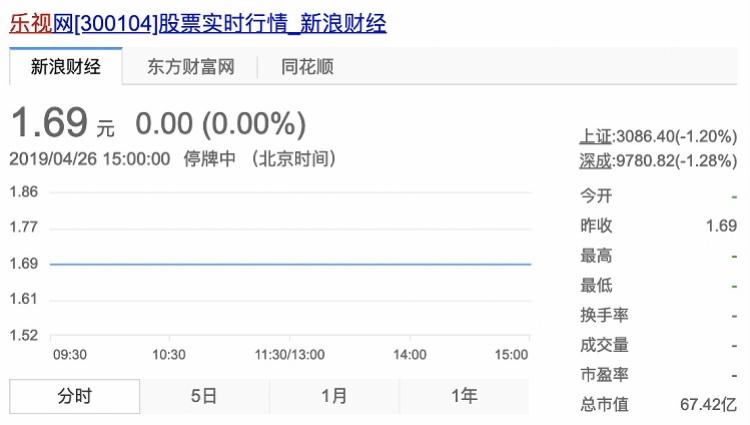Click the （北京时间） label
750x425 pixels.
click(x=294, y=159)
